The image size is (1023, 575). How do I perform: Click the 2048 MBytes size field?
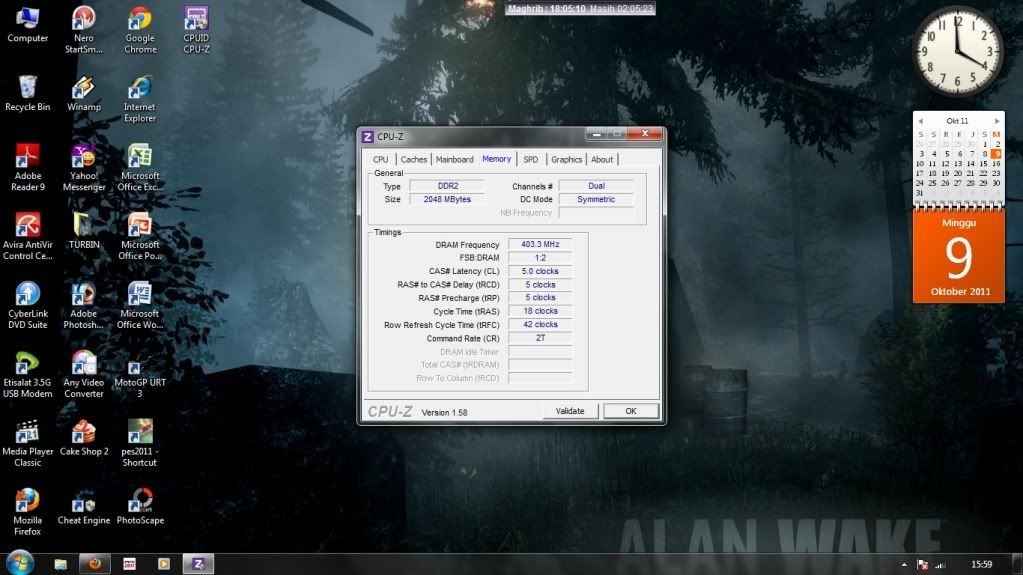(448, 199)
